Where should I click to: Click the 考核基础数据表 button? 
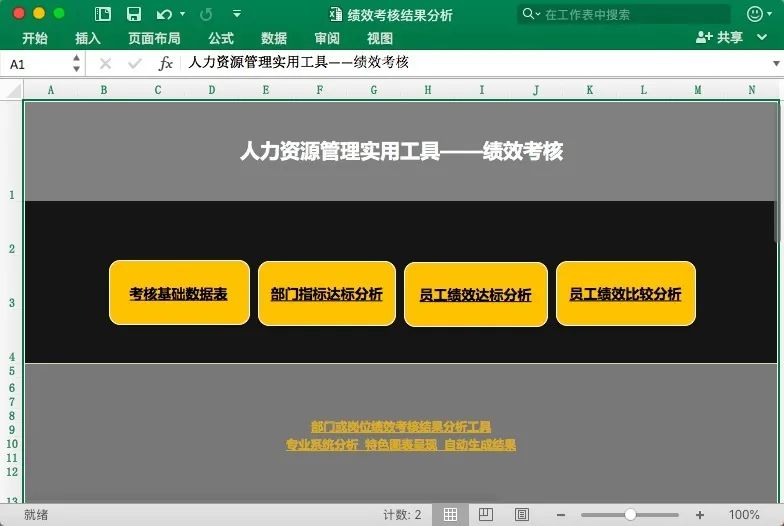[x=178, y=294]
